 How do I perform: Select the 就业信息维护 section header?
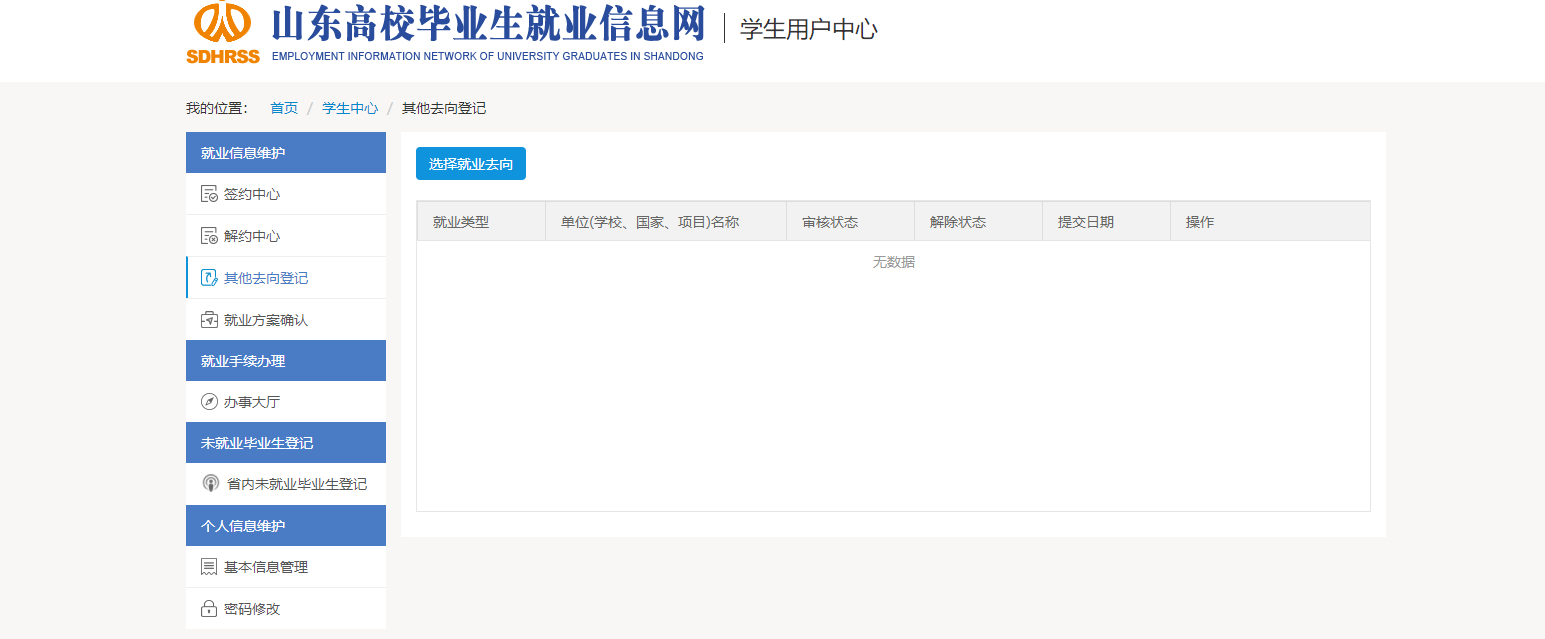(x=286, y=153)
